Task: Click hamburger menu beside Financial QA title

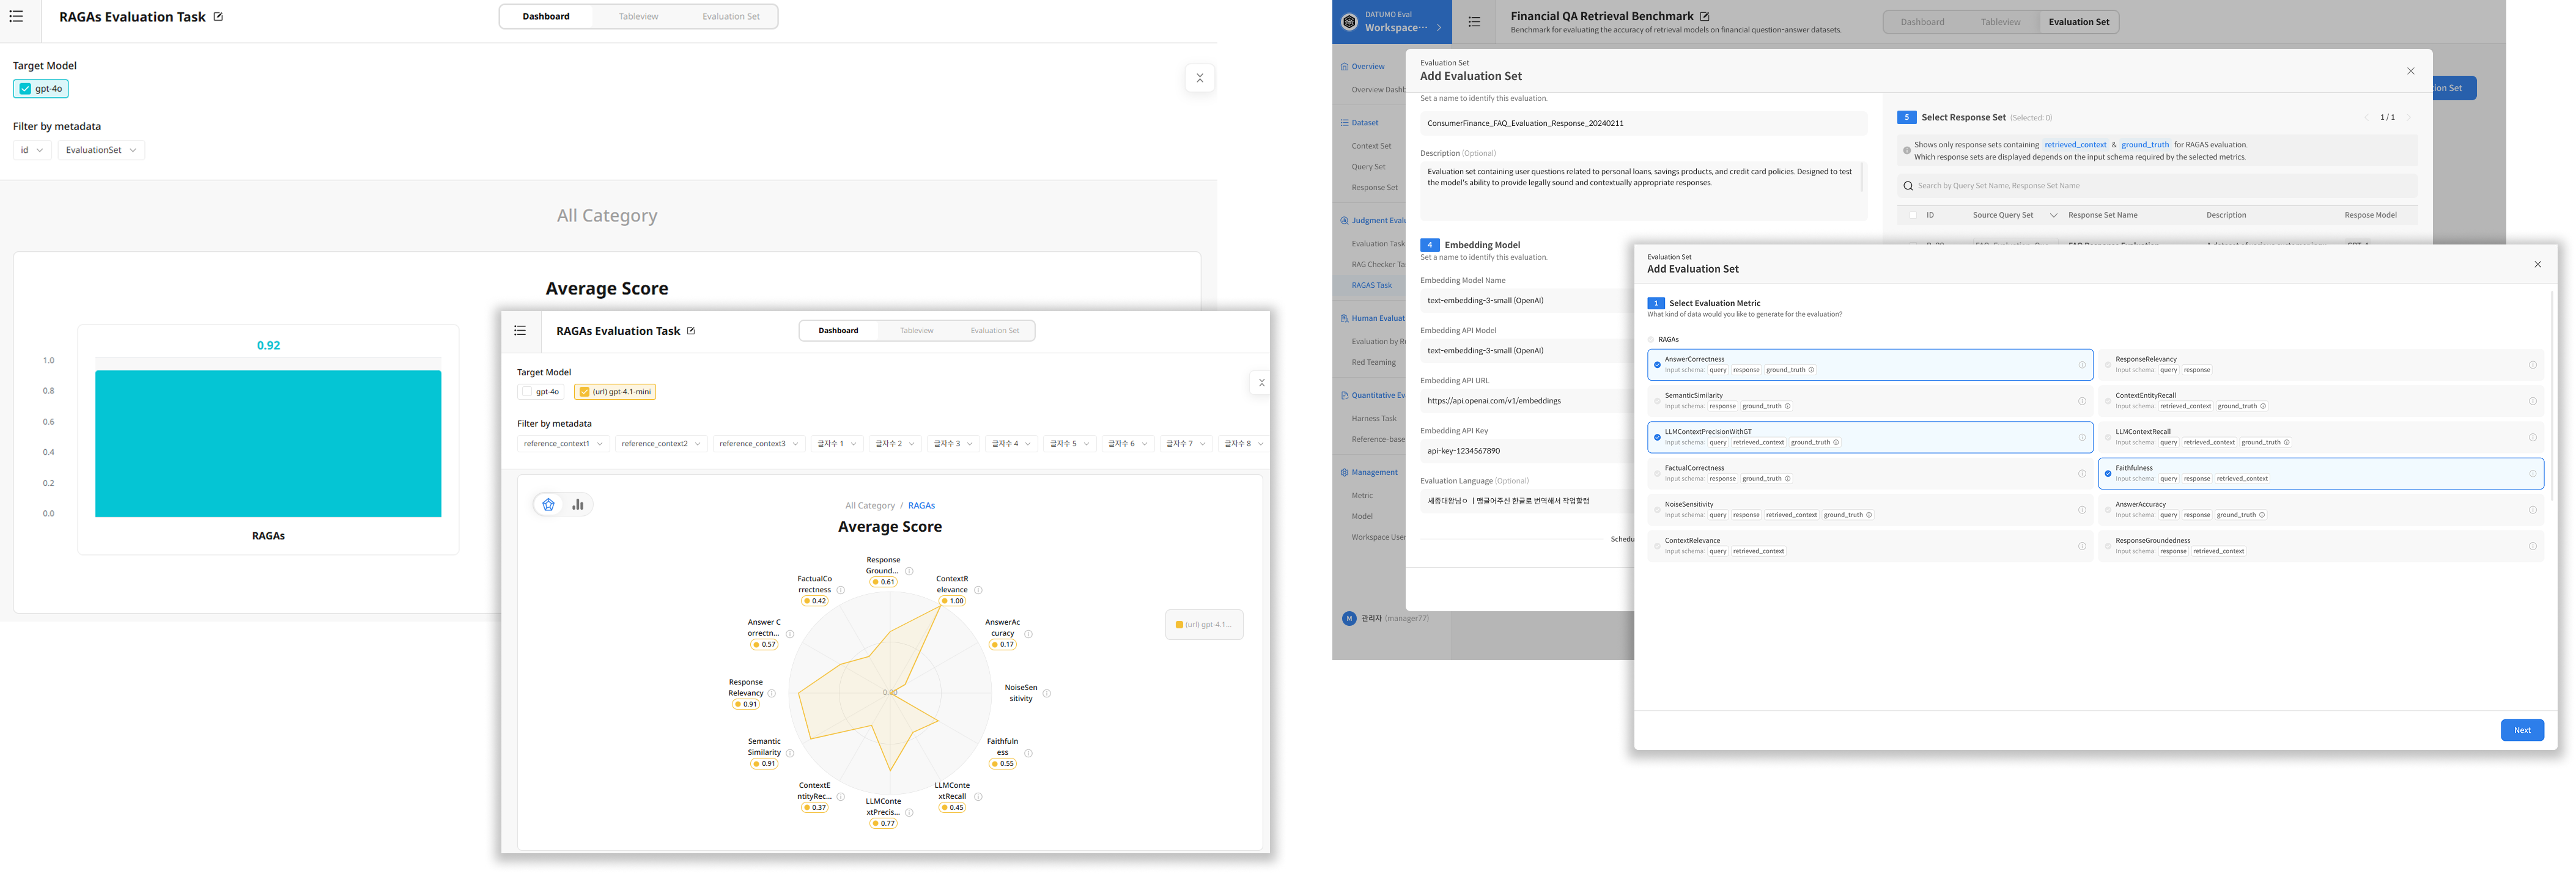Action: click(x=1474, y=22)
